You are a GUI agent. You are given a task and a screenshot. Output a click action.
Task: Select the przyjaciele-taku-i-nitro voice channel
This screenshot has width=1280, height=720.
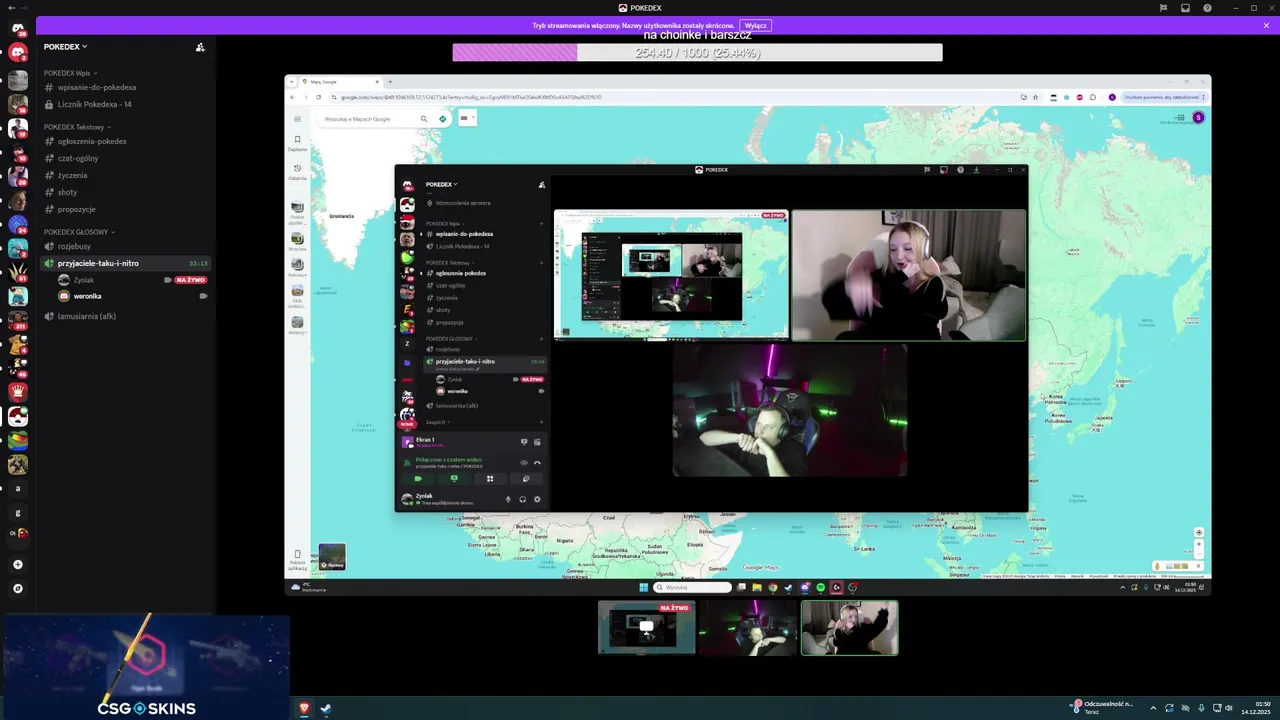pyautogui.click(x=125, y=263)
